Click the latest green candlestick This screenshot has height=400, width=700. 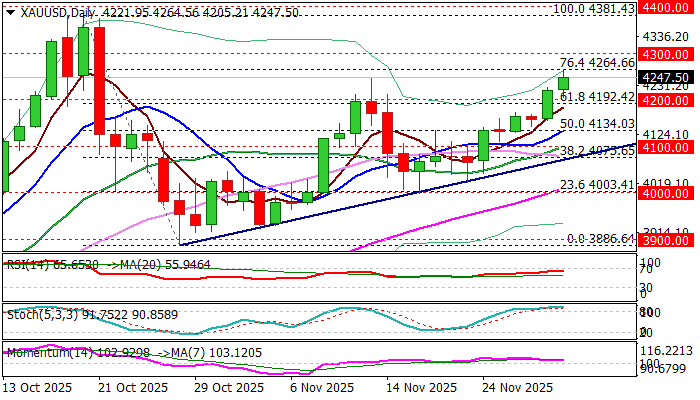tap(563, 82)
